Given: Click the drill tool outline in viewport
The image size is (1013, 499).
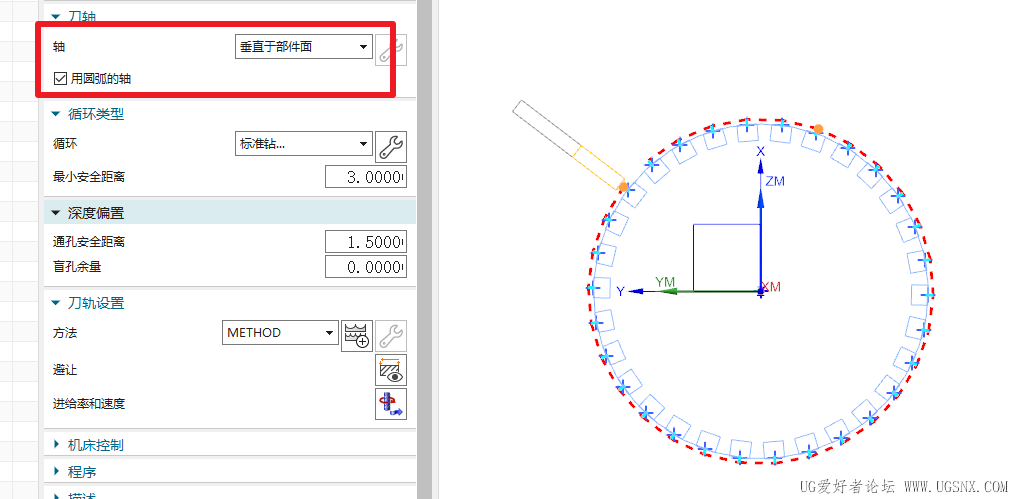Looking at the screenshot, I should [x=569, y=145].
